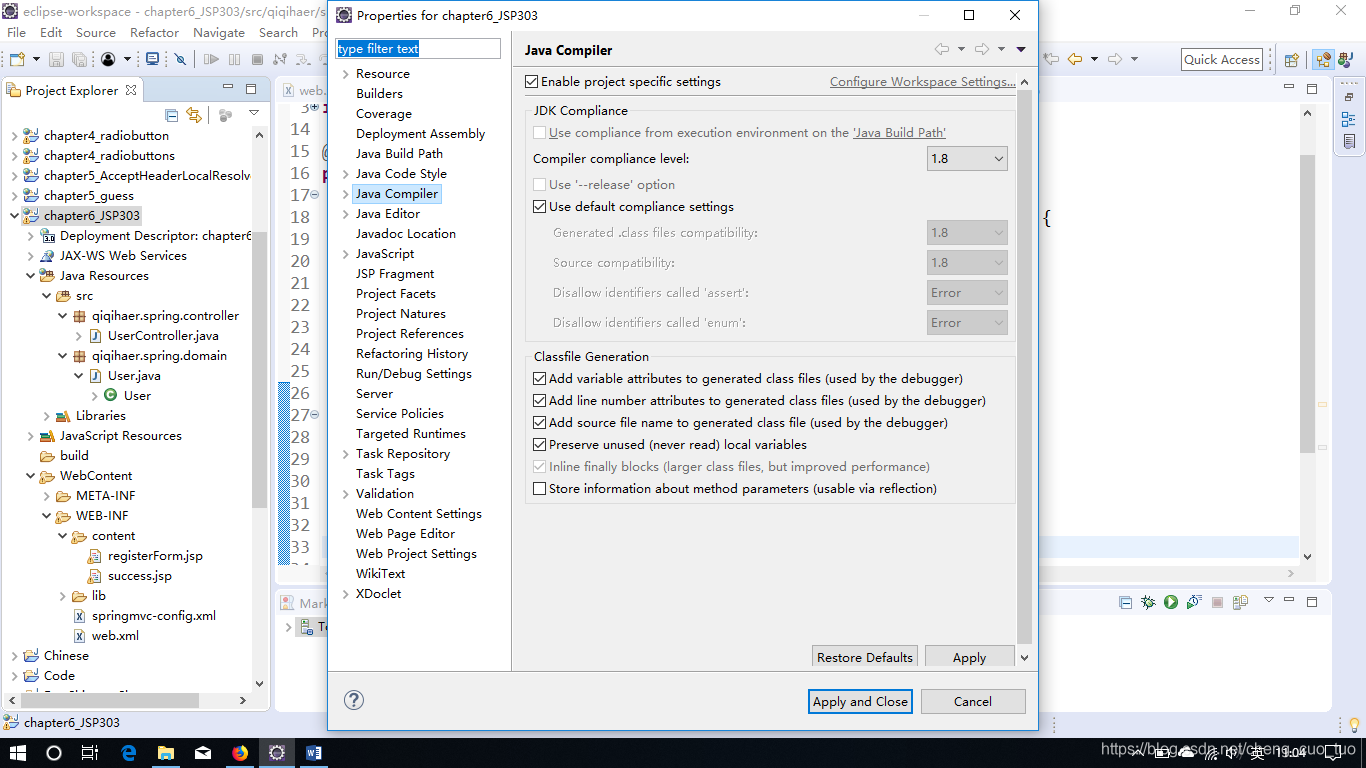Open the Source menu
Screen dimensions: 1366x768
96,33
